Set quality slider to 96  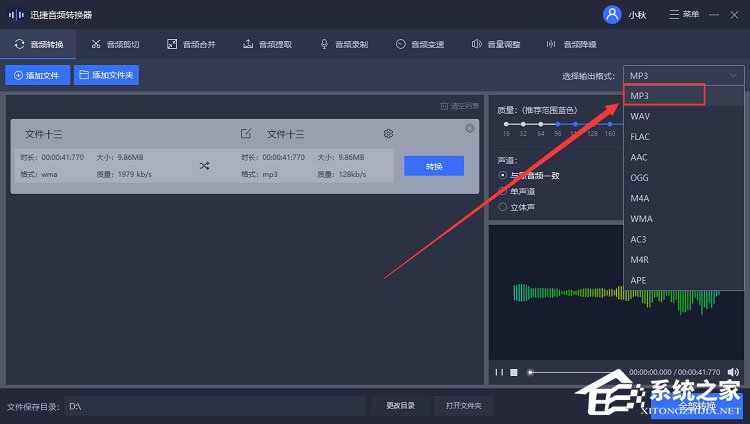point(558,124)
